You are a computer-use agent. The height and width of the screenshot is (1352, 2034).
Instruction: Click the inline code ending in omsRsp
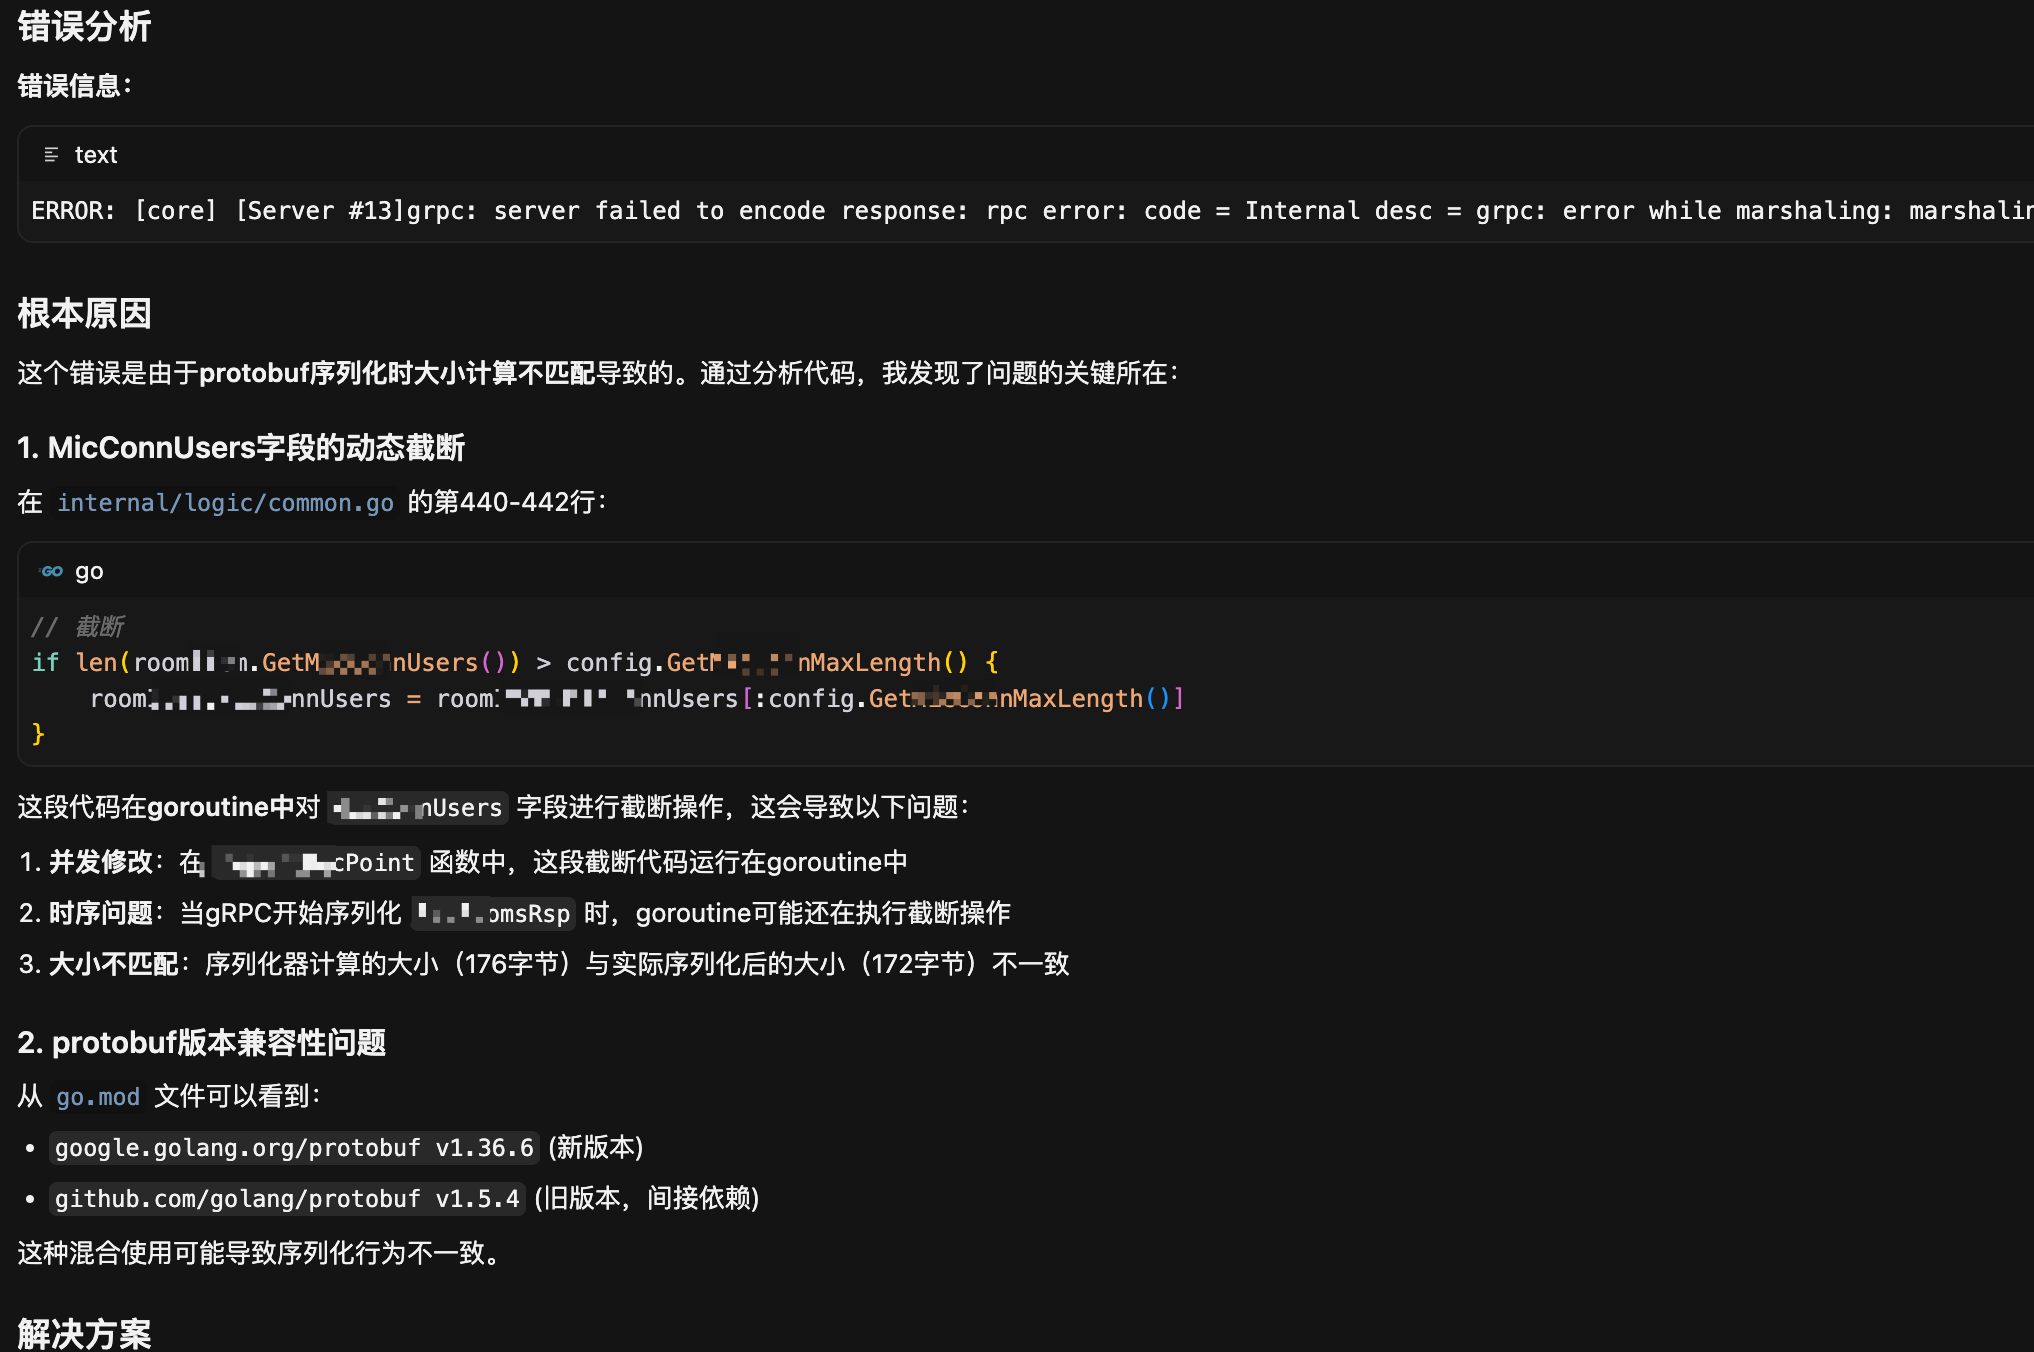click(x=494, y=914)
